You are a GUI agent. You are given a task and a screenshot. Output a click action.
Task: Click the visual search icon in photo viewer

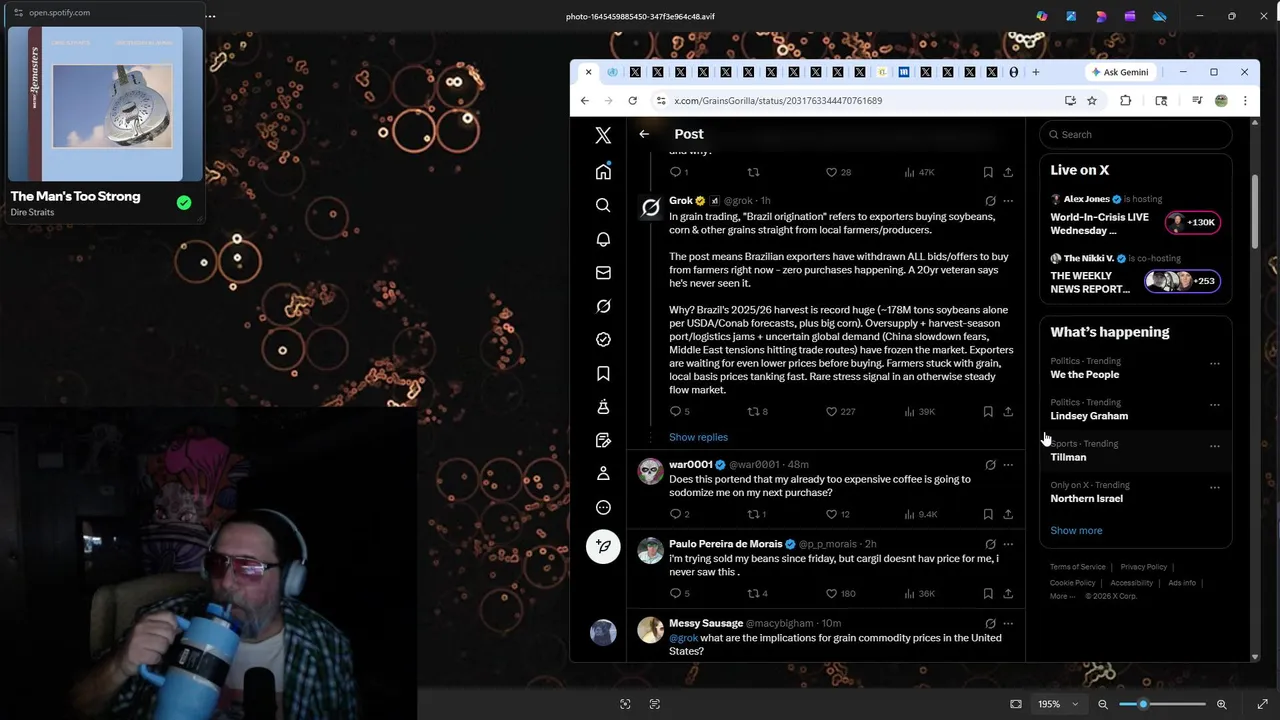(625, 704)
